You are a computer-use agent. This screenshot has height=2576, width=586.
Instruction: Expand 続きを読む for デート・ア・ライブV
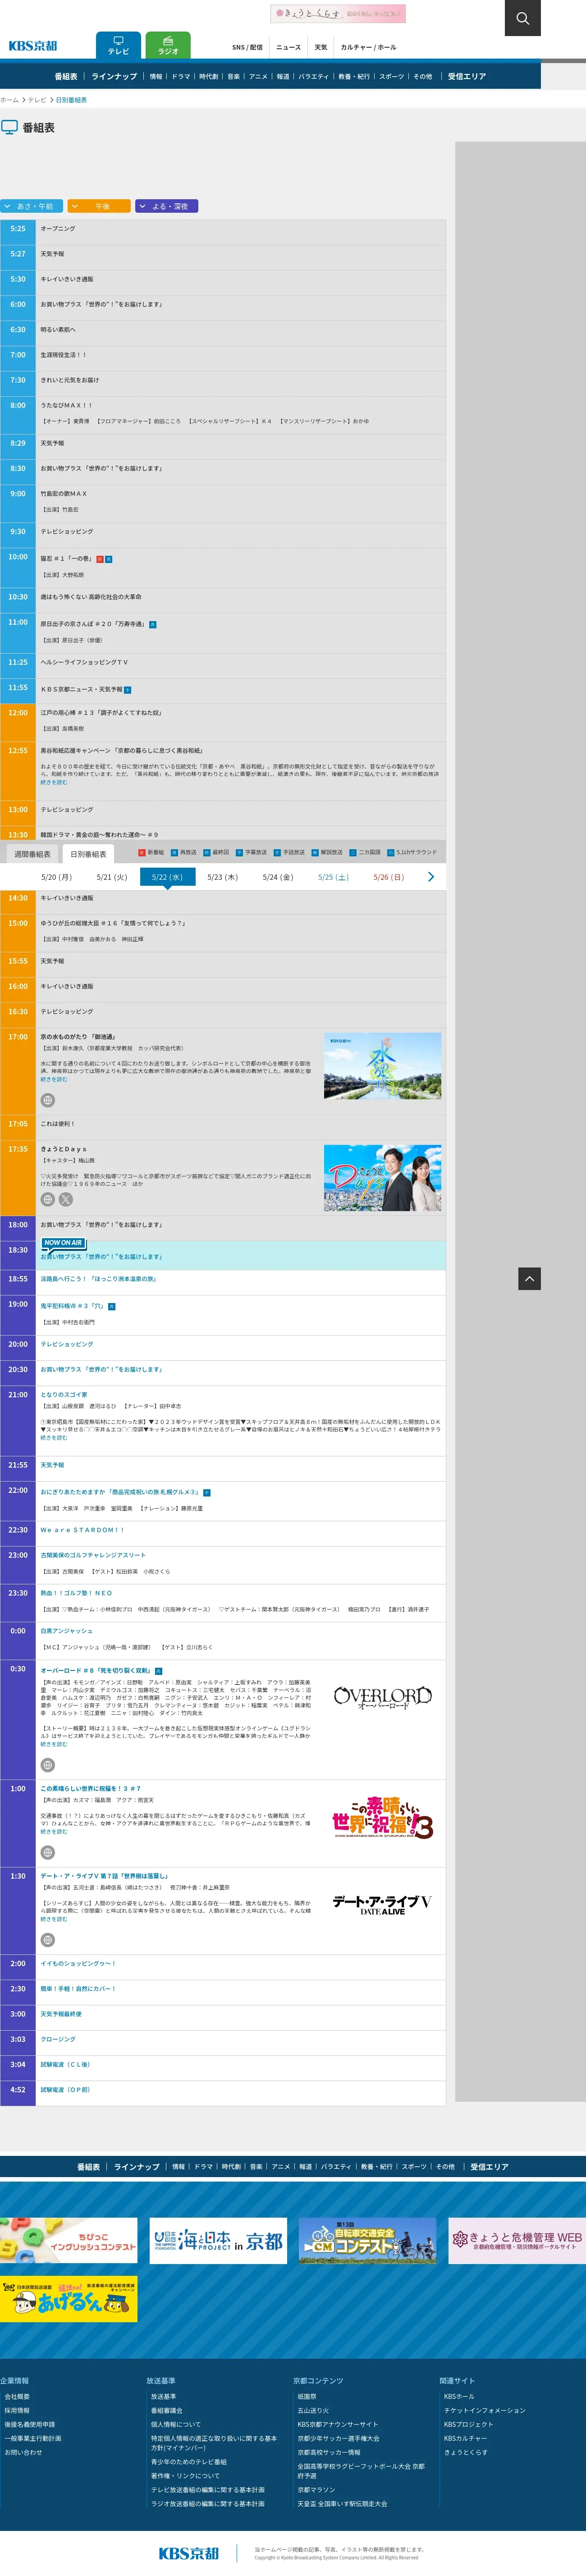pyautogui.click(x=54, y=1919)
